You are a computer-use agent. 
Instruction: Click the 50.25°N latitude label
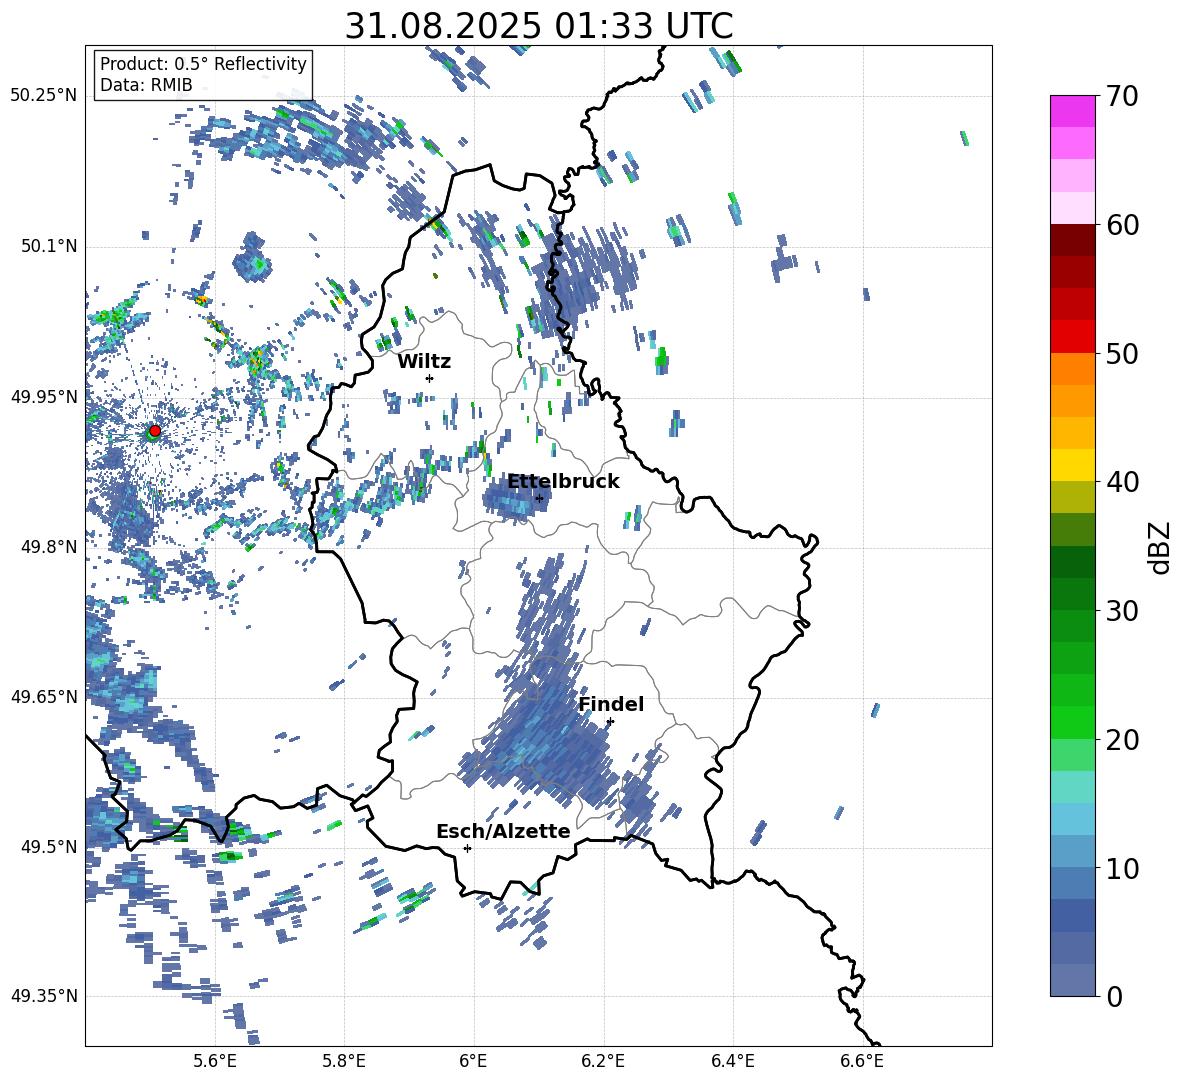click(44, 96)
